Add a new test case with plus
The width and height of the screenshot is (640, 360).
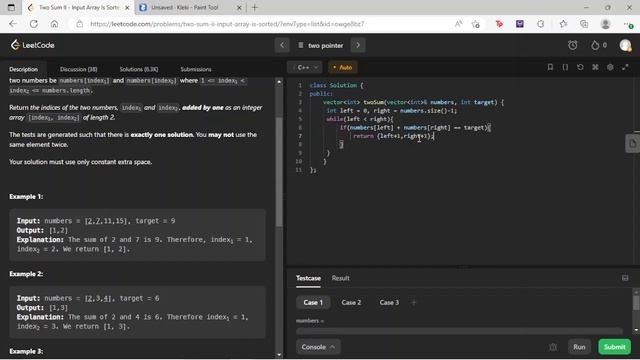pos(413,302)
